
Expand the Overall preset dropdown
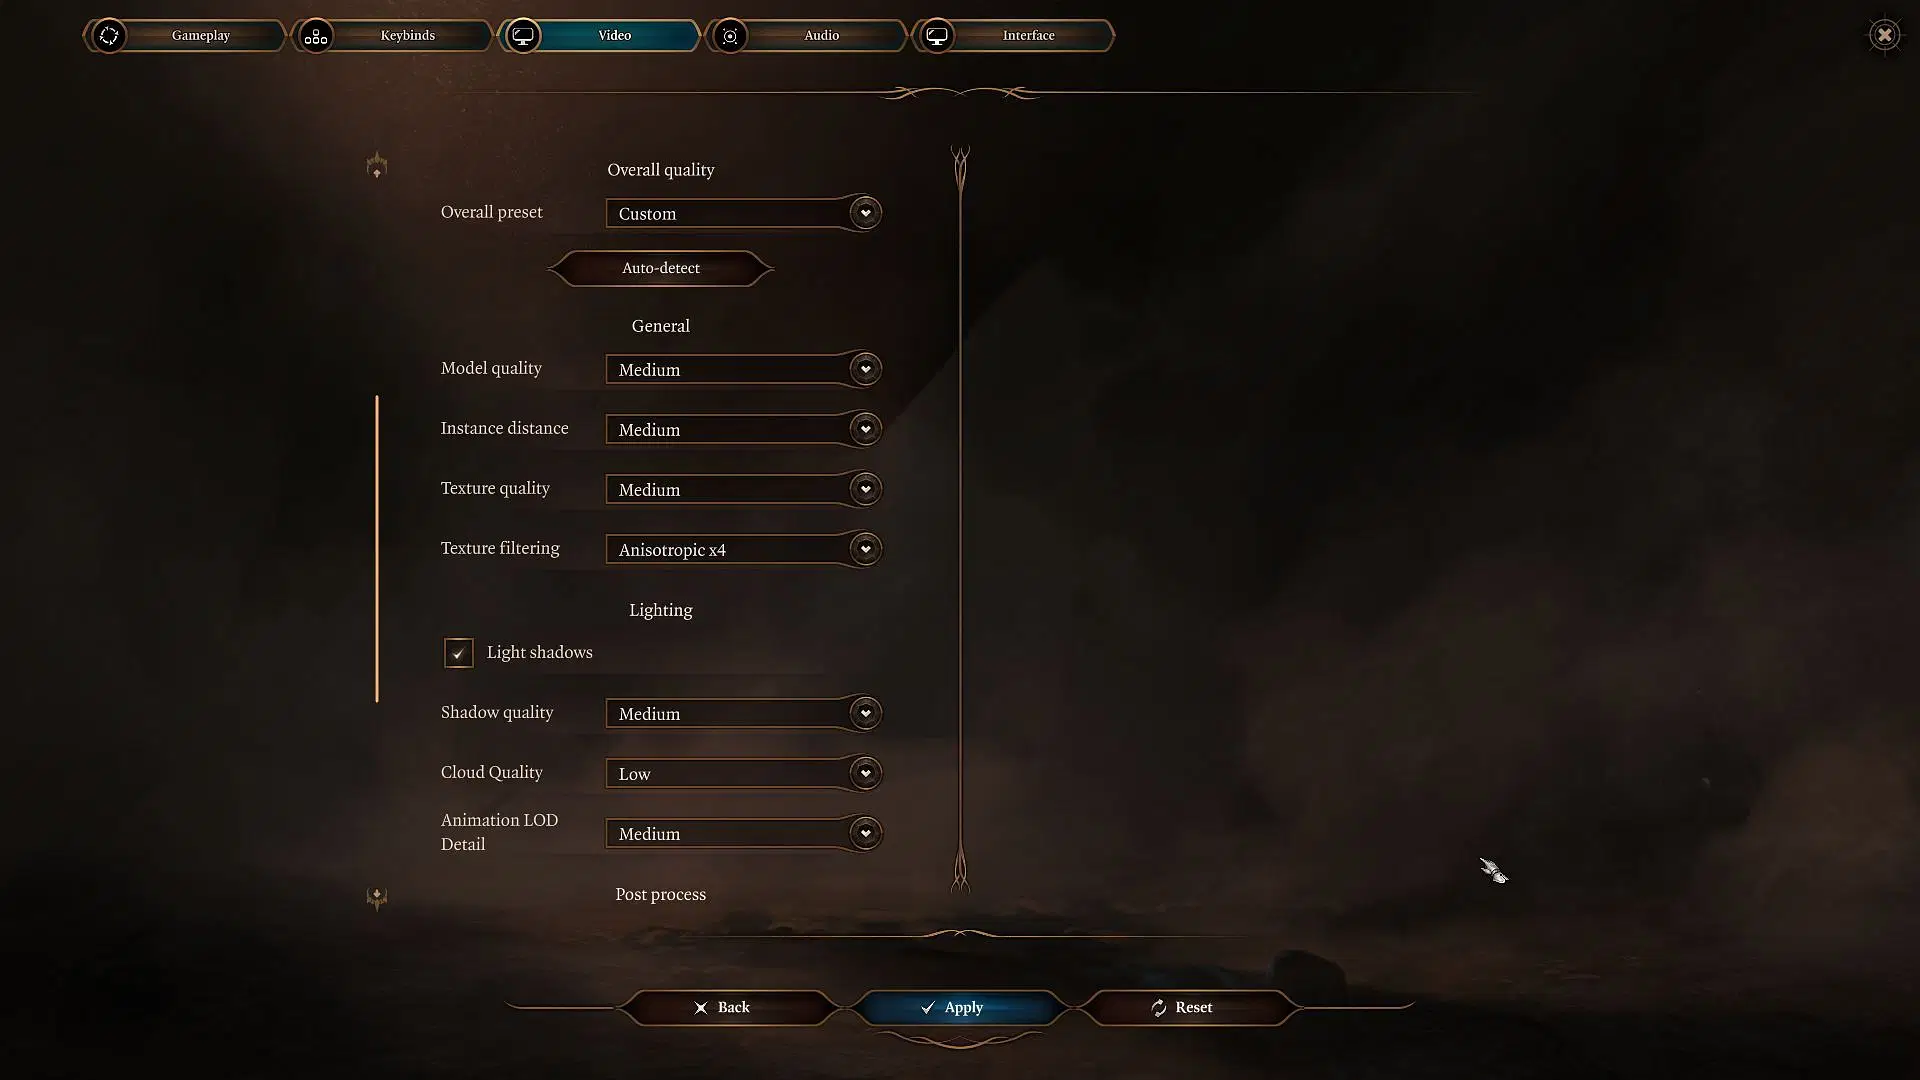(864, 212)
